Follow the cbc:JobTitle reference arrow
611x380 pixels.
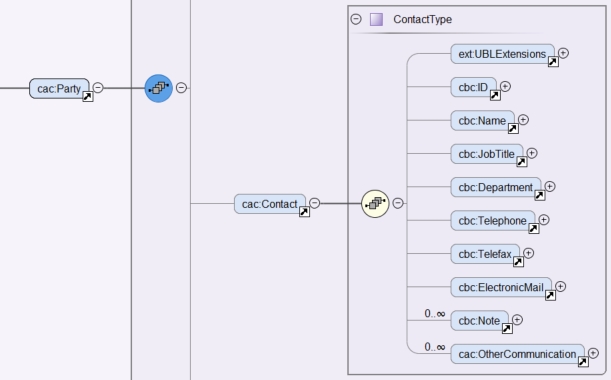click(522, 162)
